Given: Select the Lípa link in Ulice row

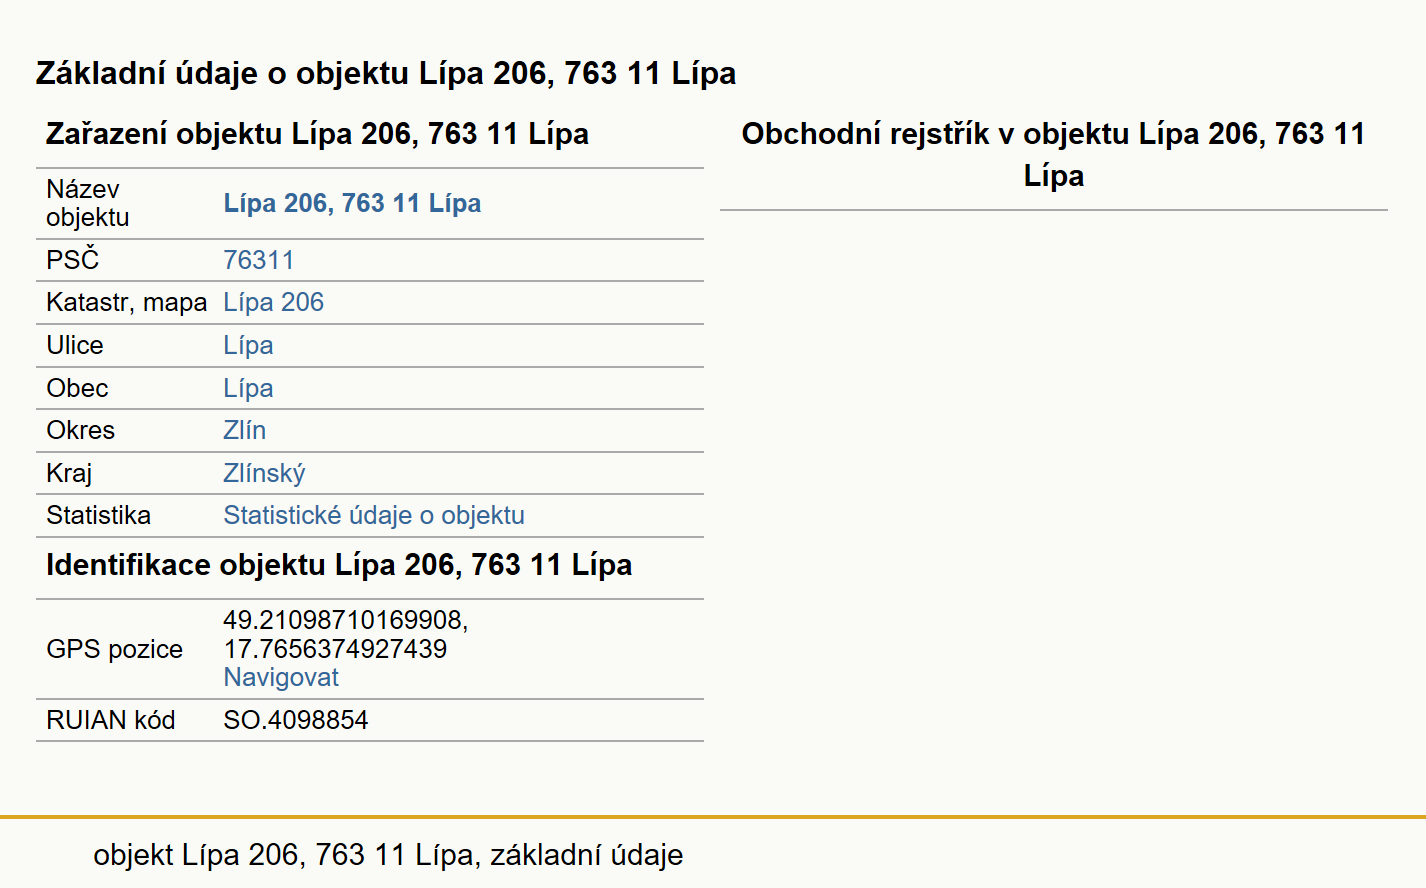Looking at the screenshot, I should click(x=248, y=345).
